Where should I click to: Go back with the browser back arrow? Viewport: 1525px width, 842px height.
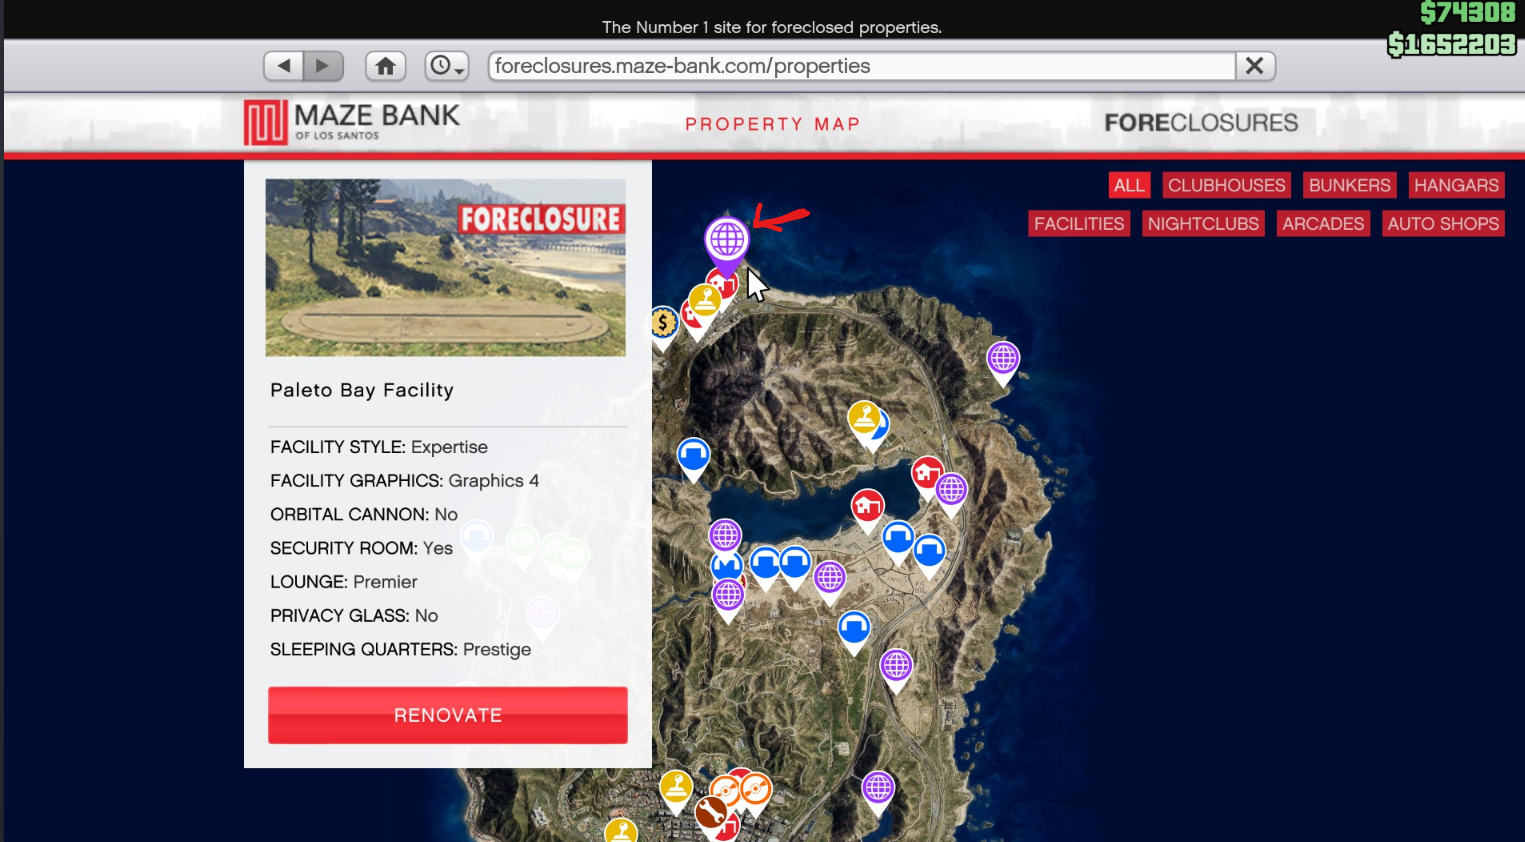284,66
